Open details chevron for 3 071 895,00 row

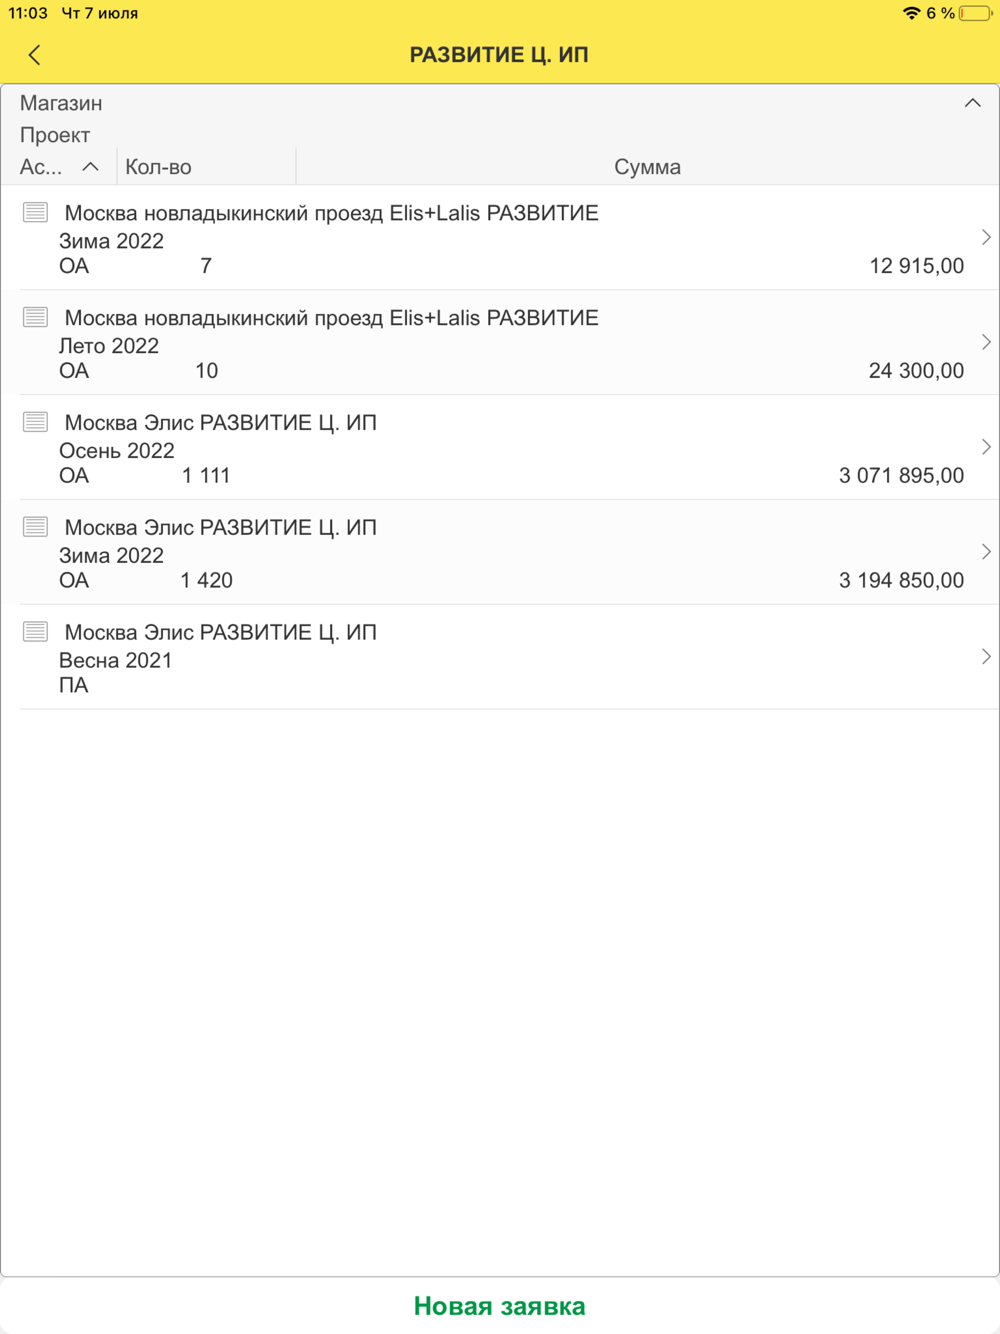[x=985, y=448]
